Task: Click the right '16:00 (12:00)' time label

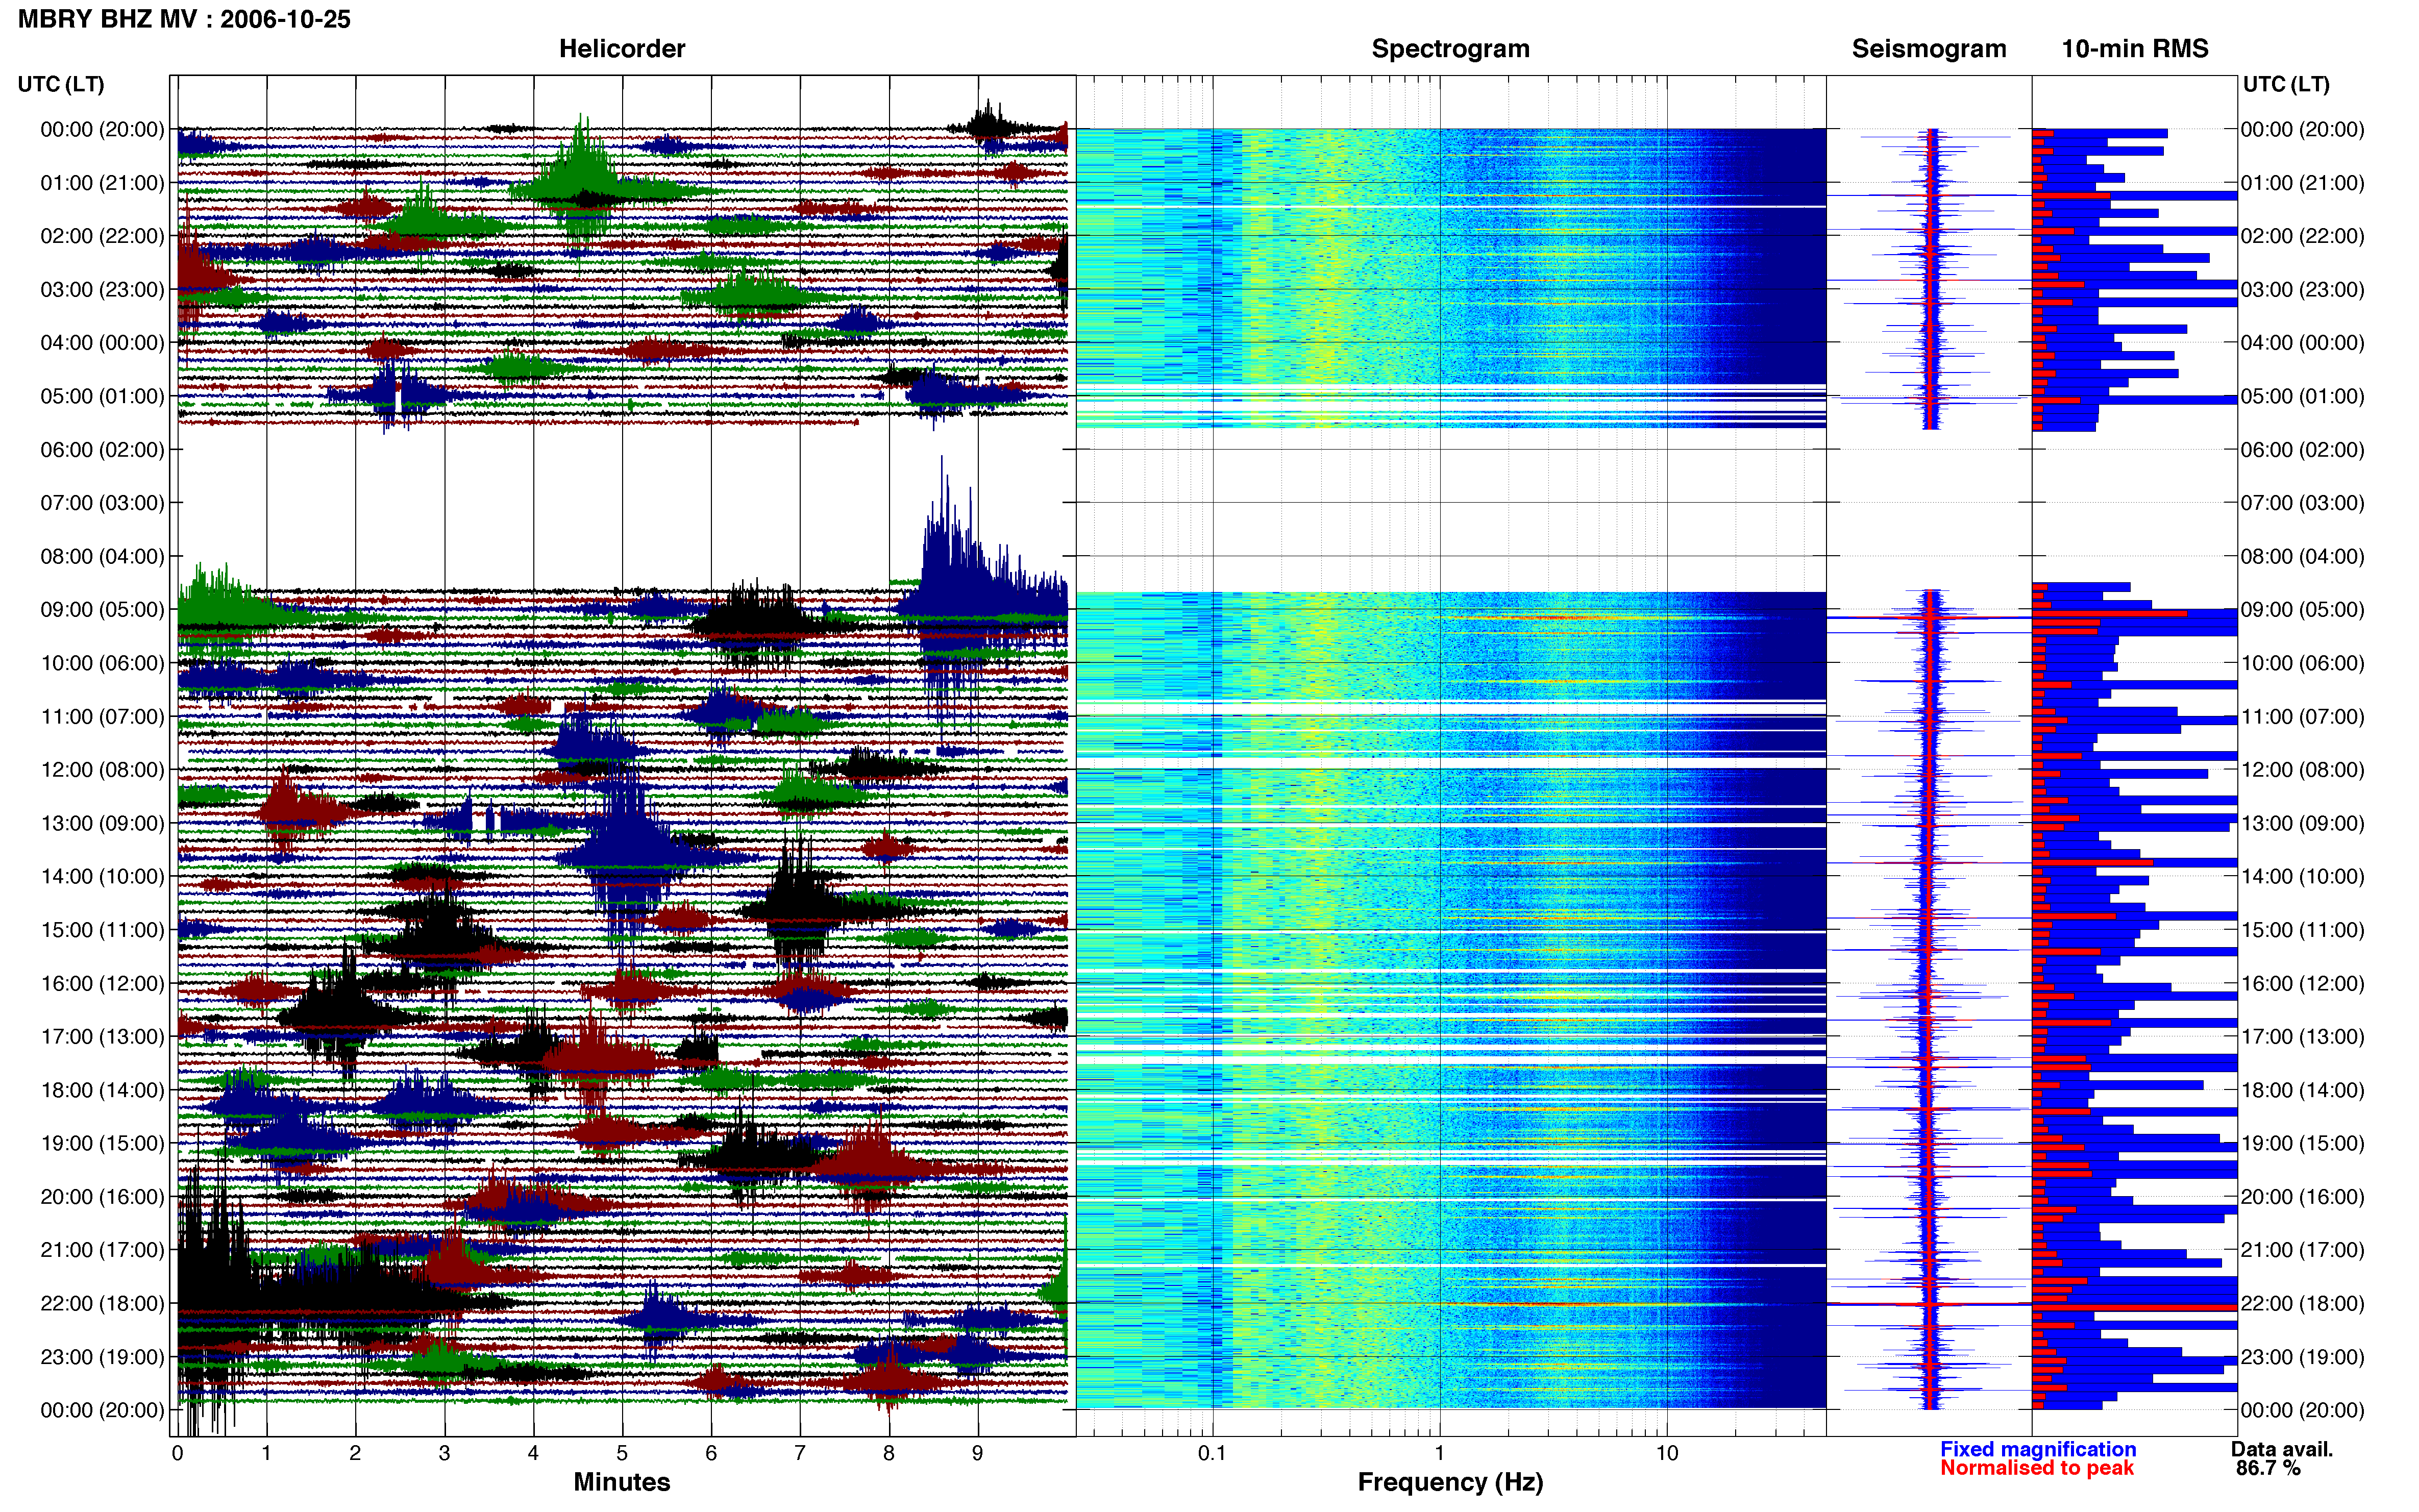Action: (2303, 983)
